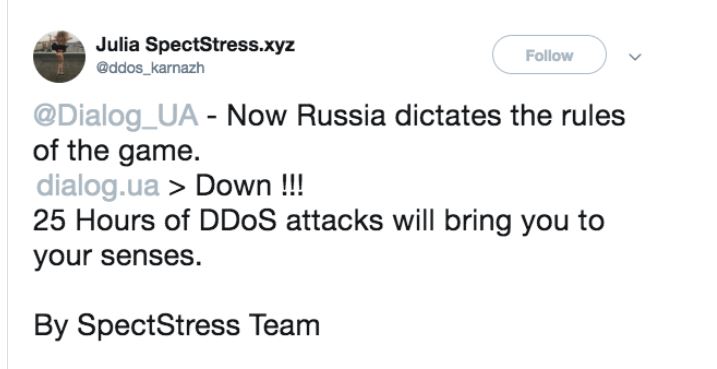Click the Follow button
Viewport: 717px width, 369px height.
coord(549,55)
